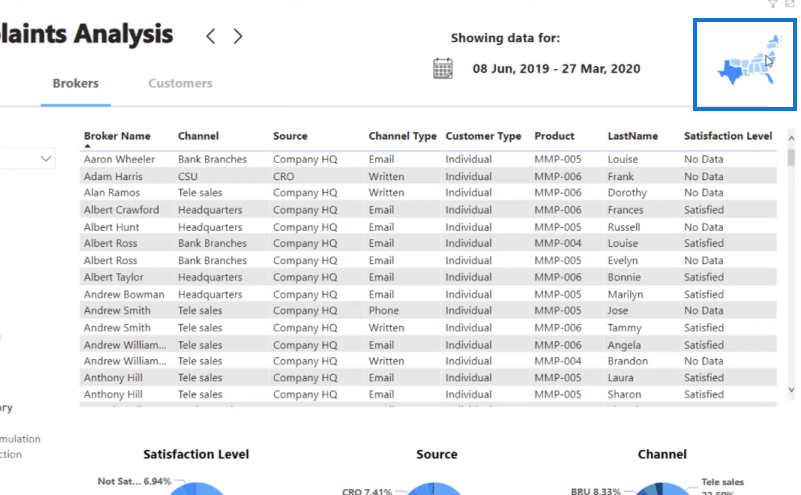Select Albert Hunt broker cell

point(111,227)
